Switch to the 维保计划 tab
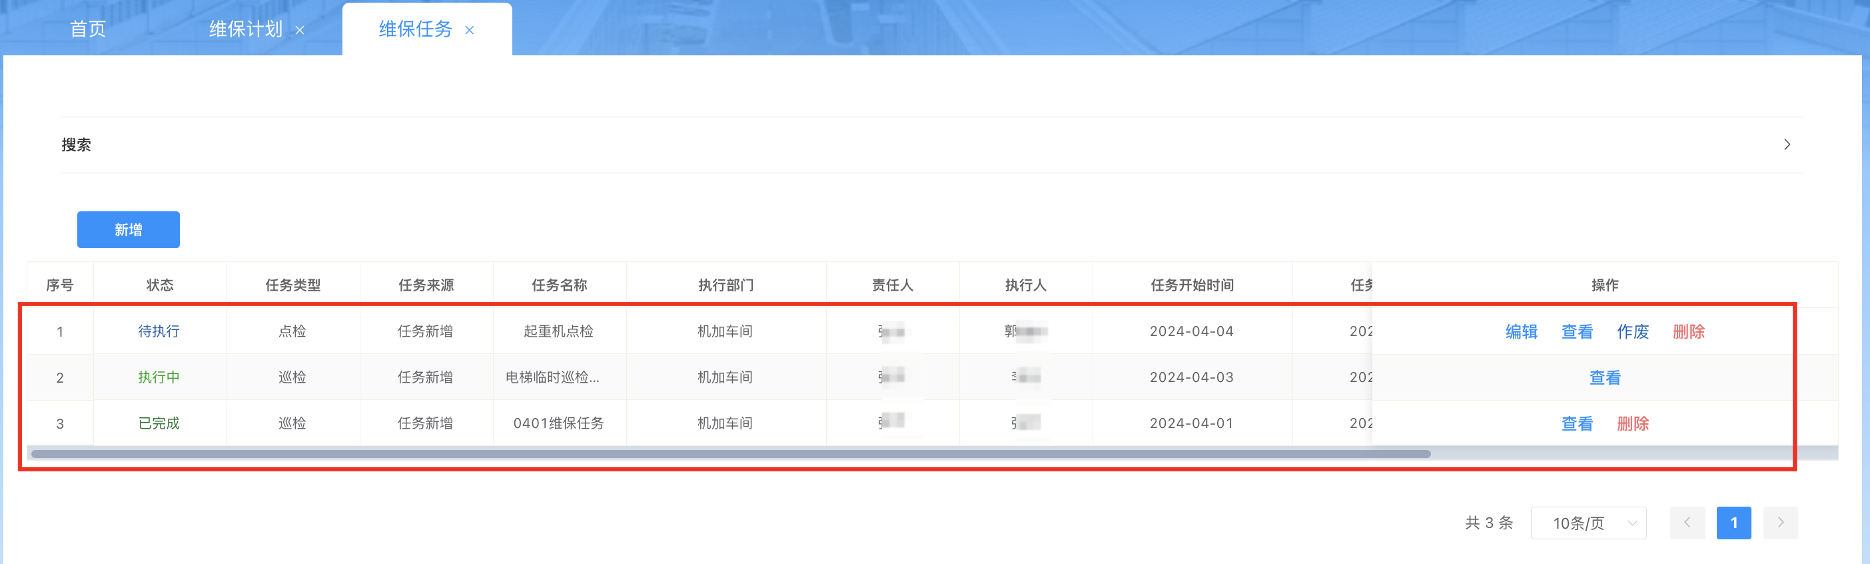This screenshot has width=1870, height=564. point(245,29)
